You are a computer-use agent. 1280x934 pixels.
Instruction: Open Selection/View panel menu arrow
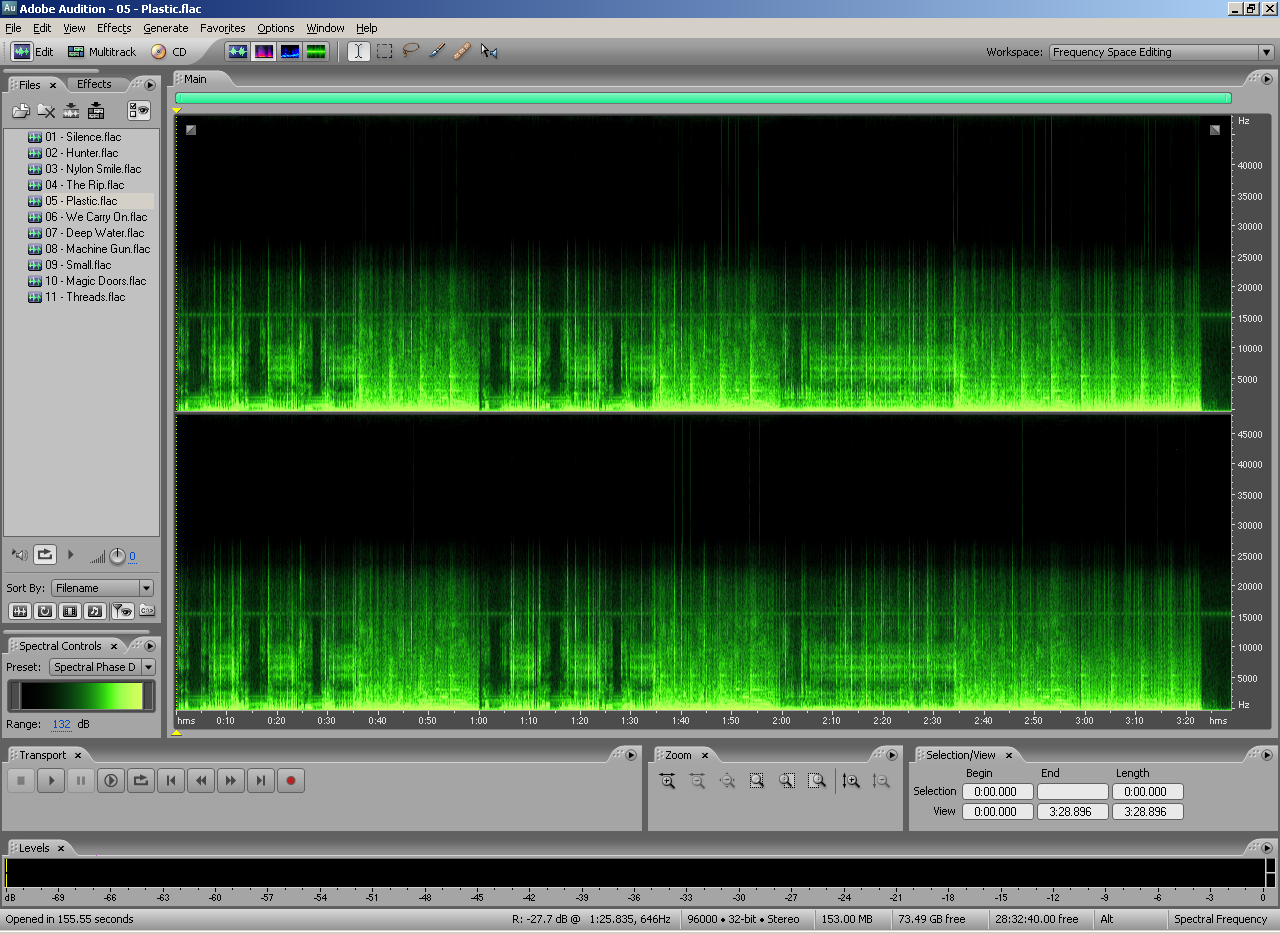(x=1266, y=755)
